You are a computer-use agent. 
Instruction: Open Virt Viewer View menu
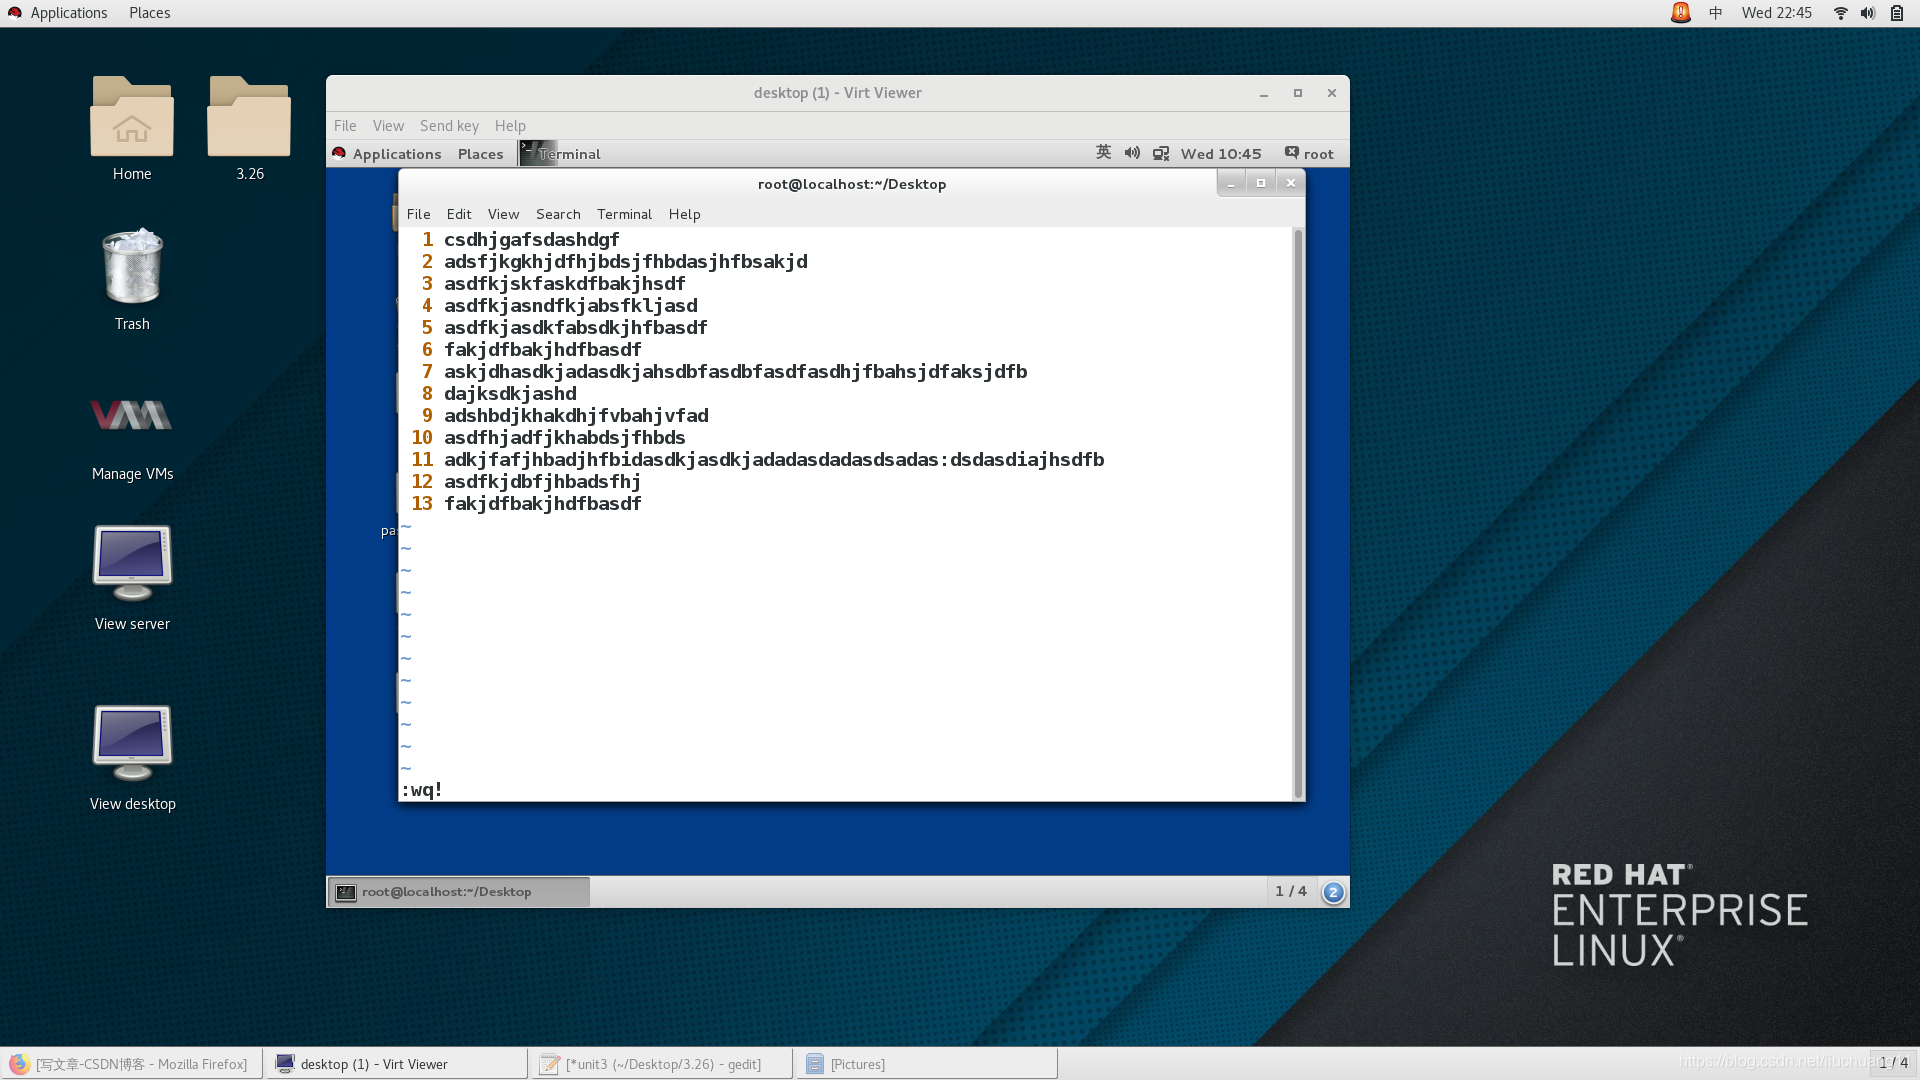388,126
